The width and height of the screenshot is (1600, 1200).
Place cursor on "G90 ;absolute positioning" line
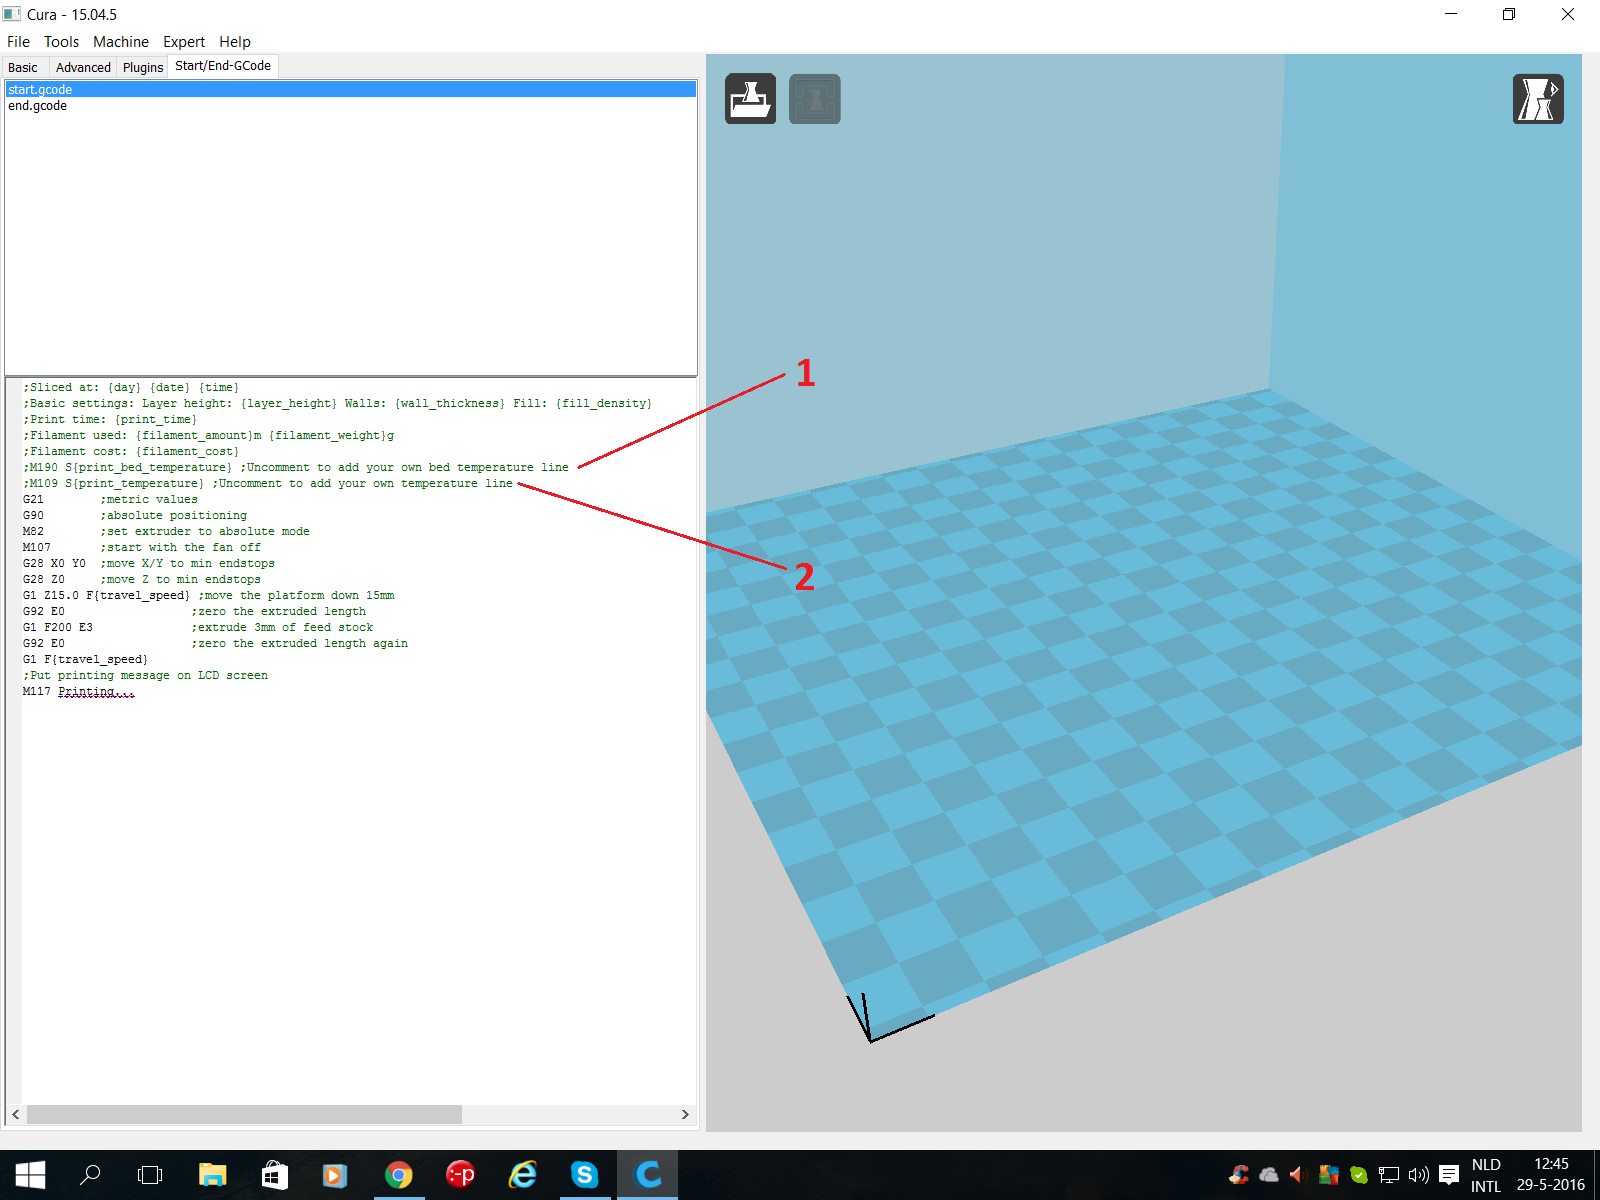(x=135, y=515)
